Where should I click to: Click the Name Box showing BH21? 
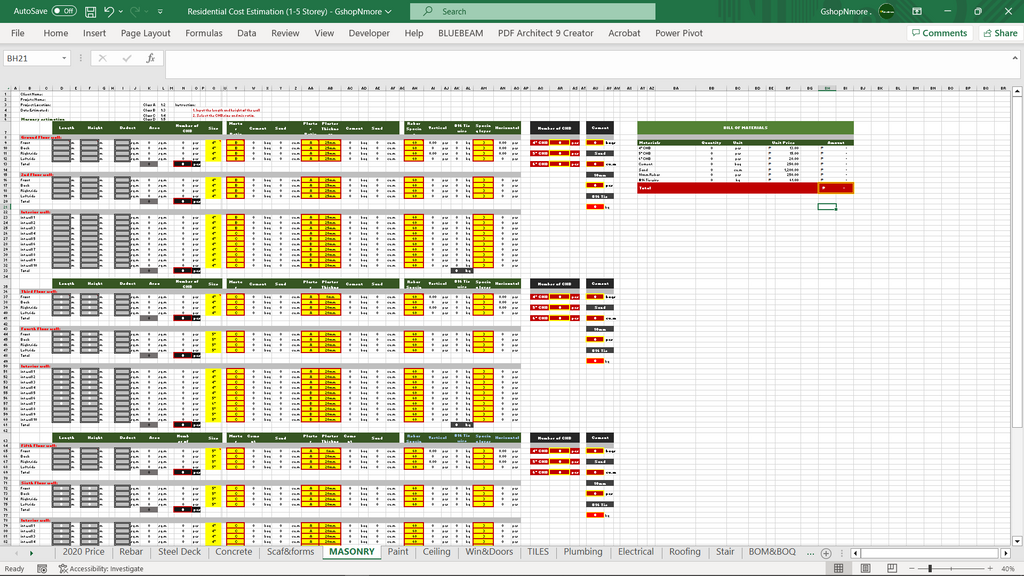(31, 58)
